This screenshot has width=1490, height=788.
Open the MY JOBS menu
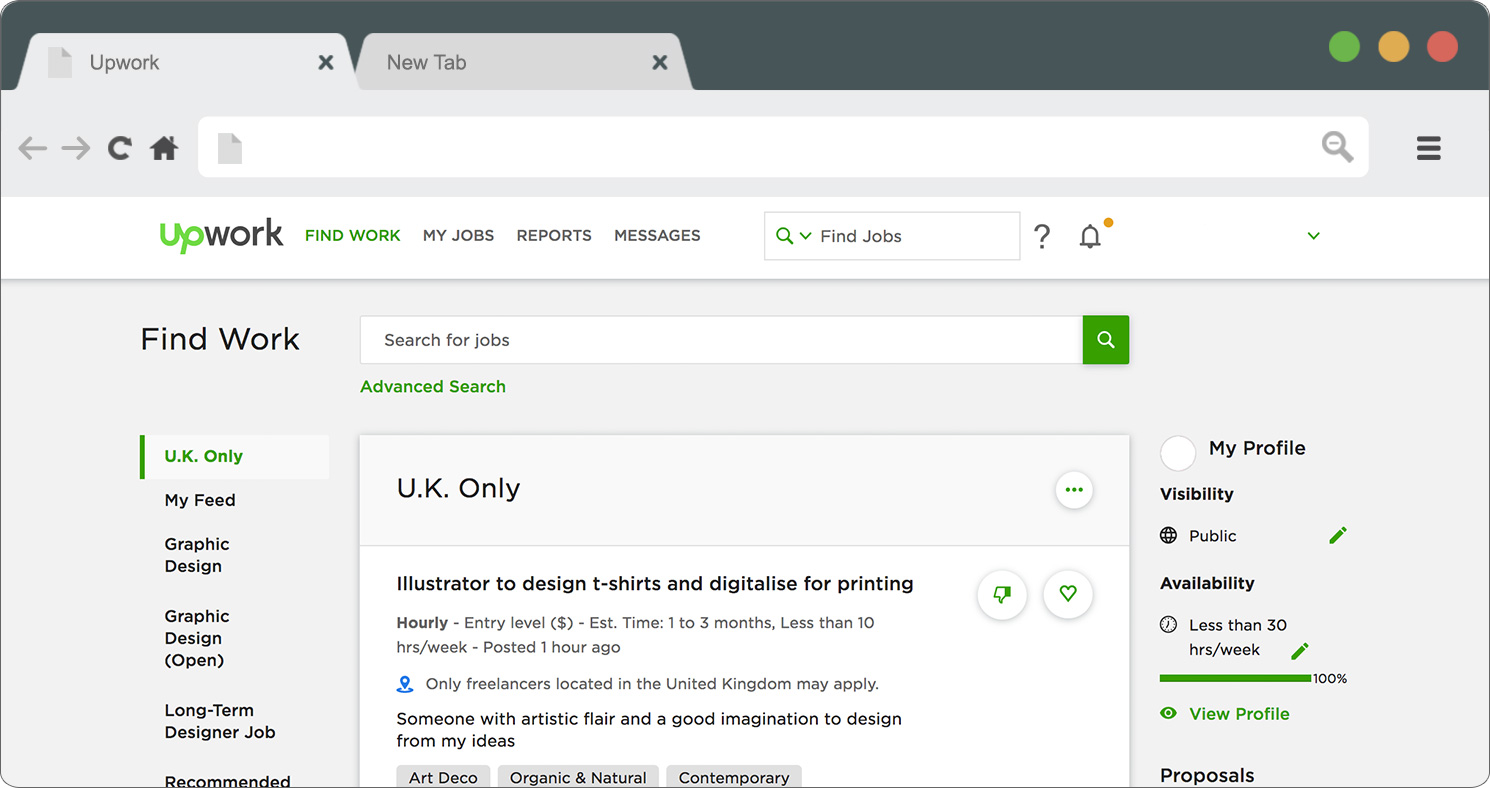tap(458, 236)
